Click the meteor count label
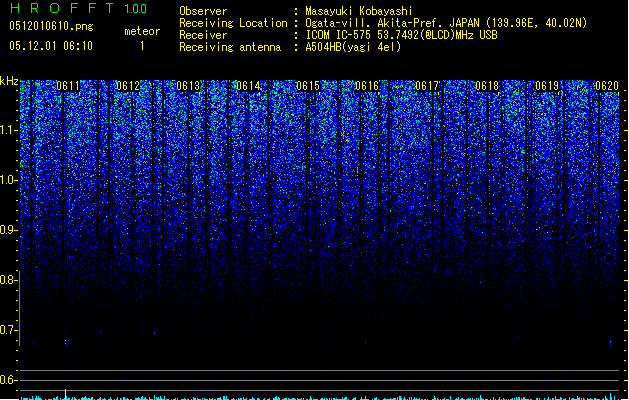This screenshot has height=400, width=629. pos(142,31)
